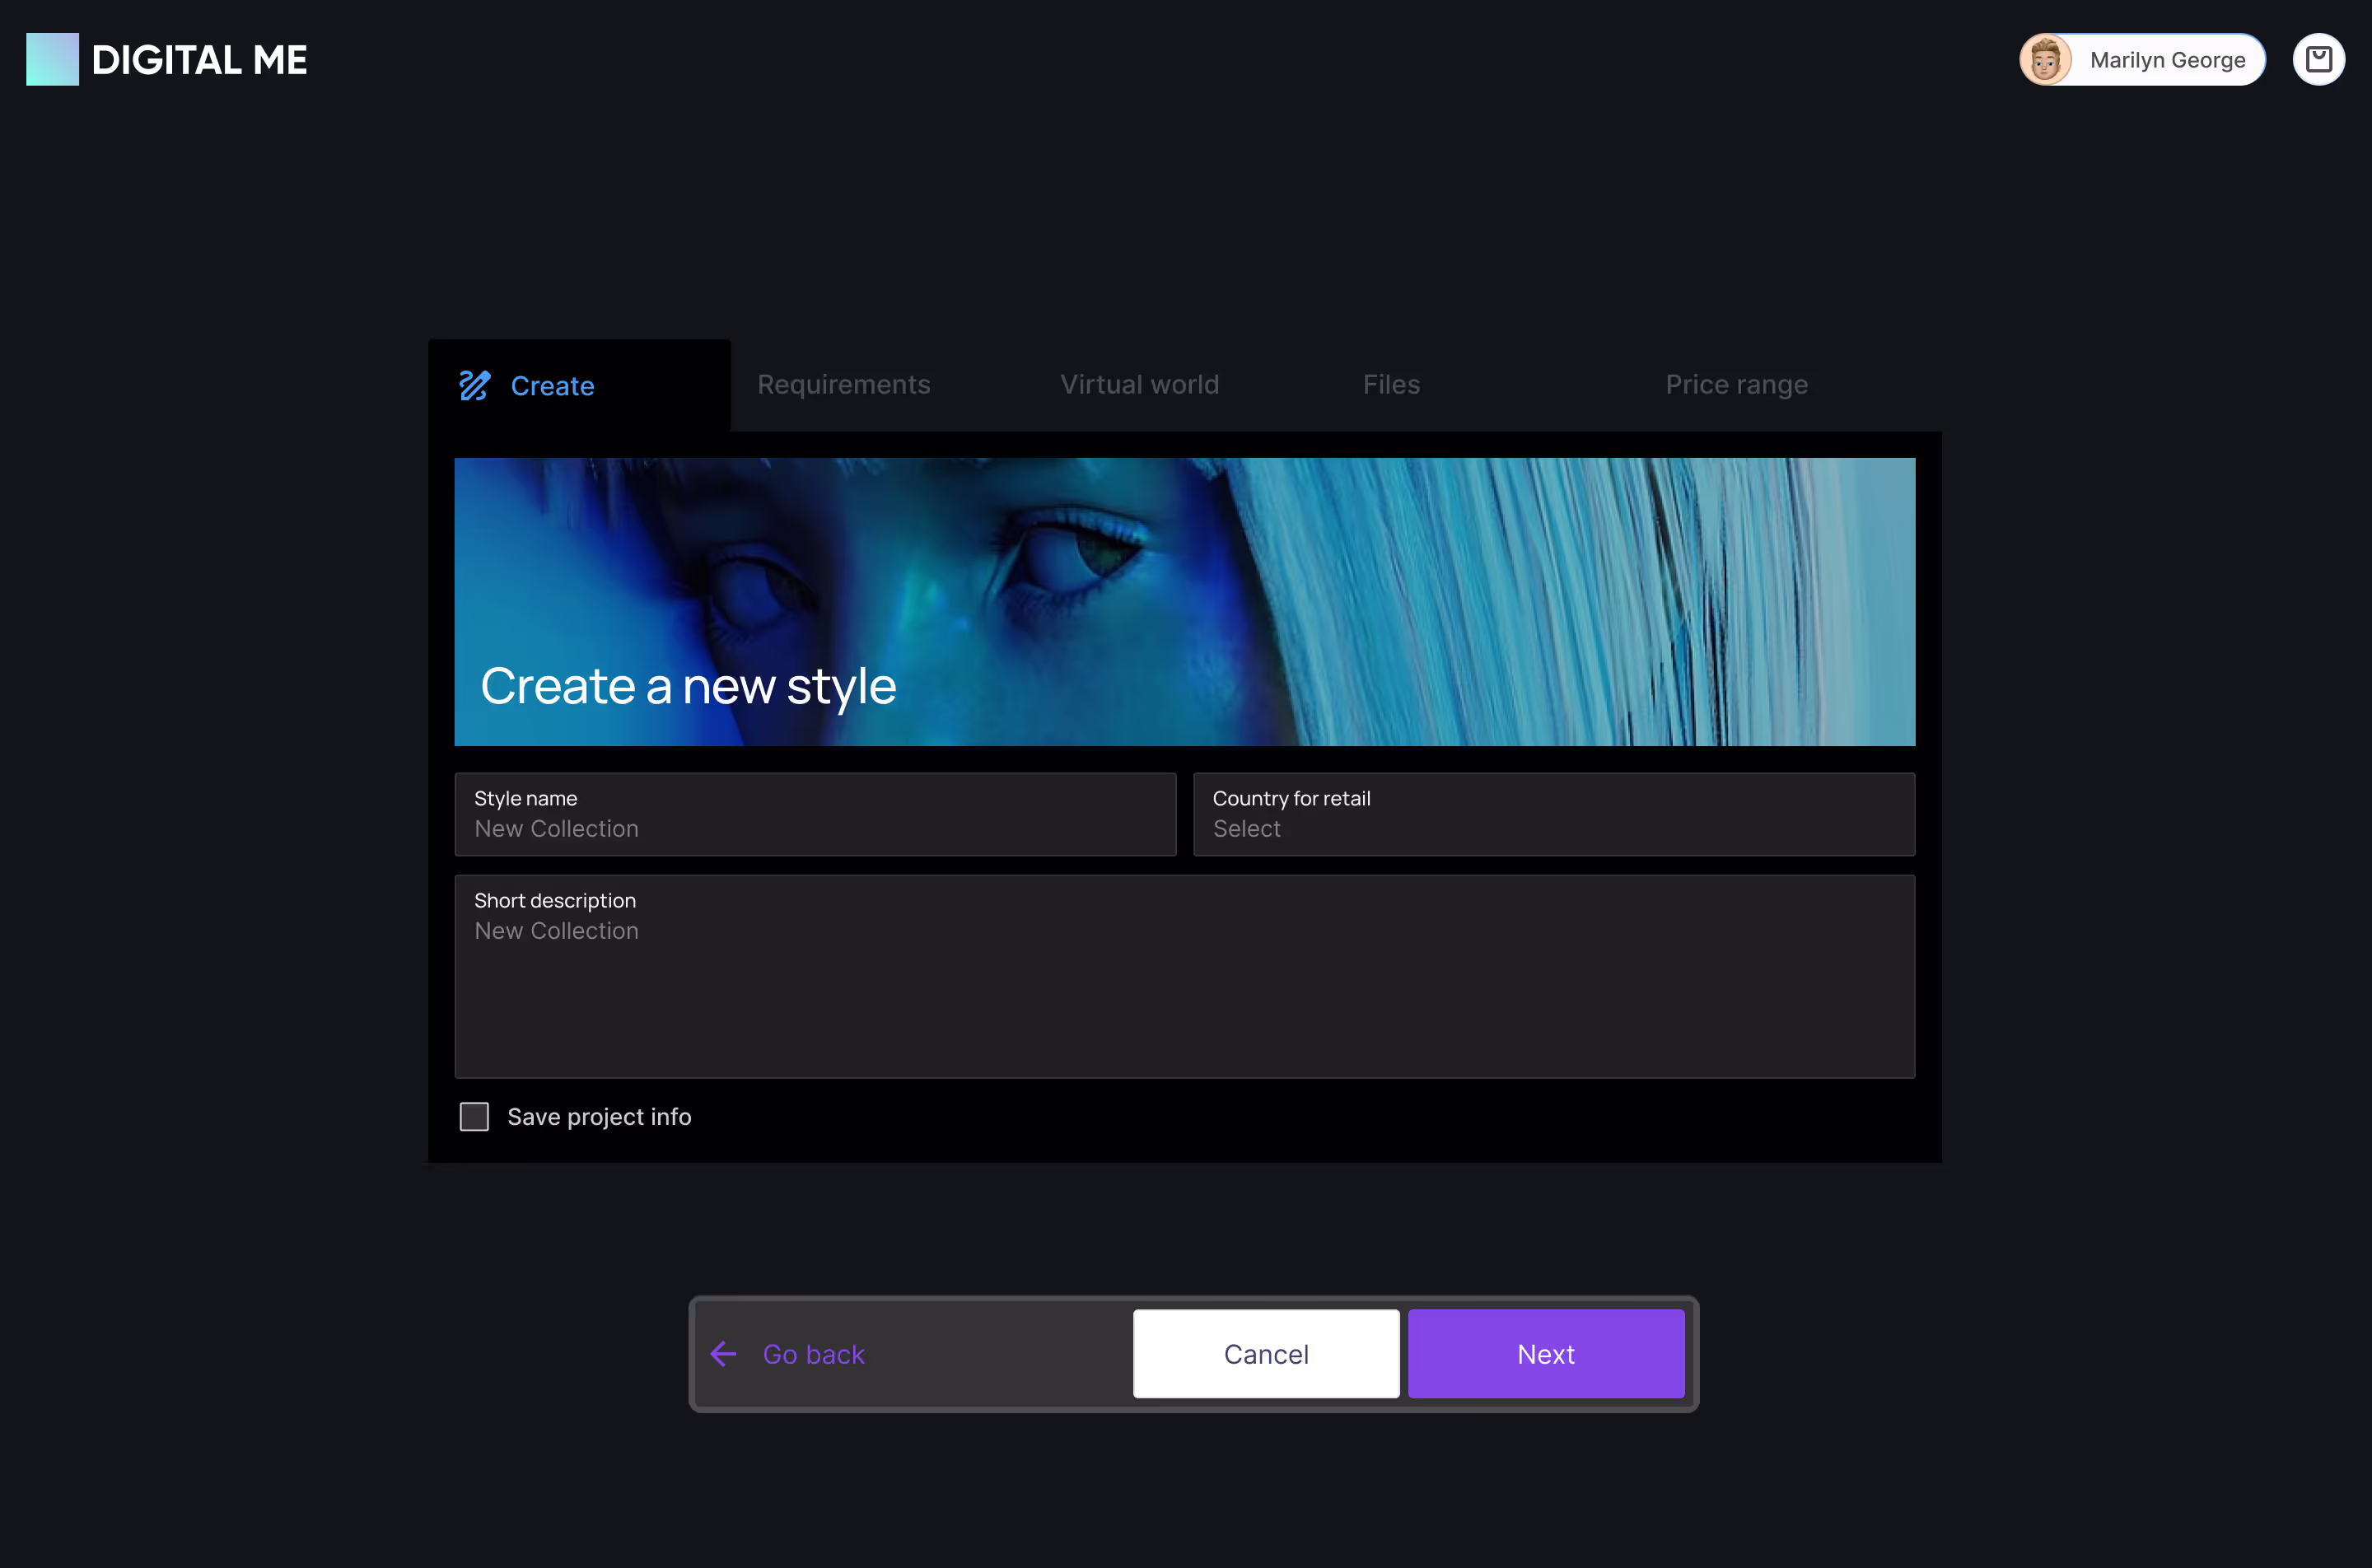Click the Save project info label
The image size is (2372, 1568).
click(x=599, y=1116)
